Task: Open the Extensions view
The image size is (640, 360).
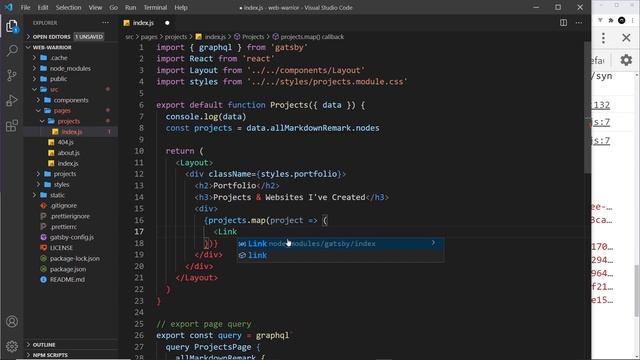Action: point(12,125)
